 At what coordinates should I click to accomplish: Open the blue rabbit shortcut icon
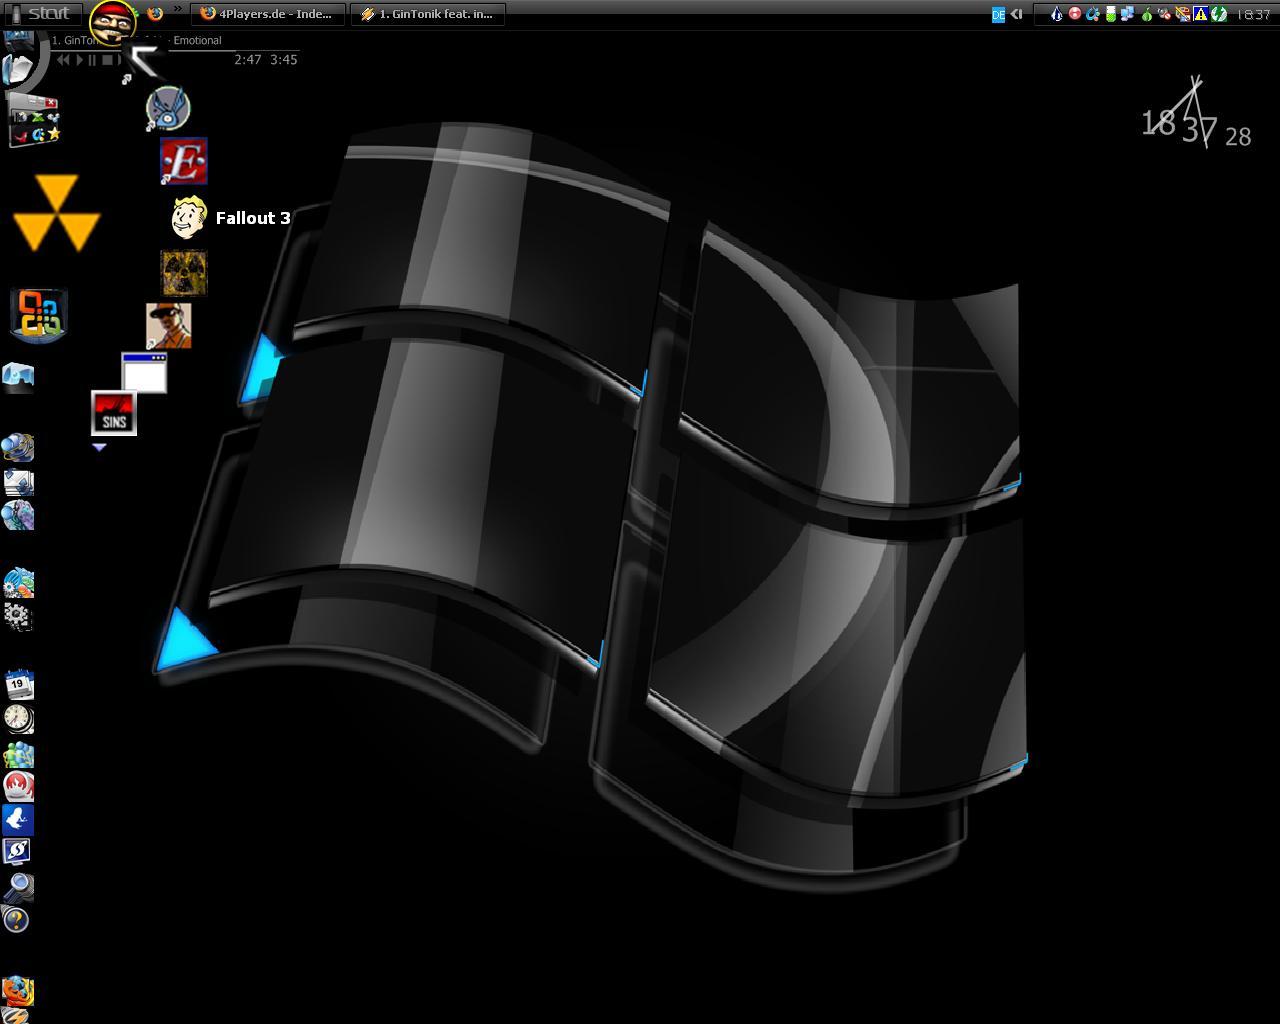pyautogui.click(x=167, y=108)
